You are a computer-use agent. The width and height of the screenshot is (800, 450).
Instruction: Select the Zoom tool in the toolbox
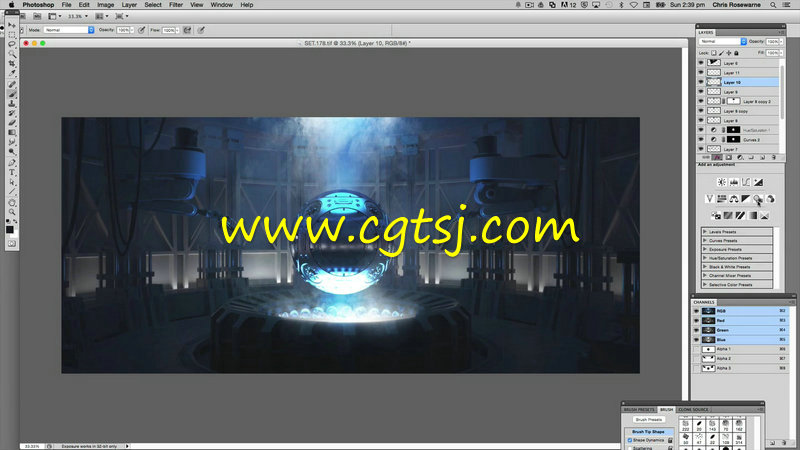(12, 212)
